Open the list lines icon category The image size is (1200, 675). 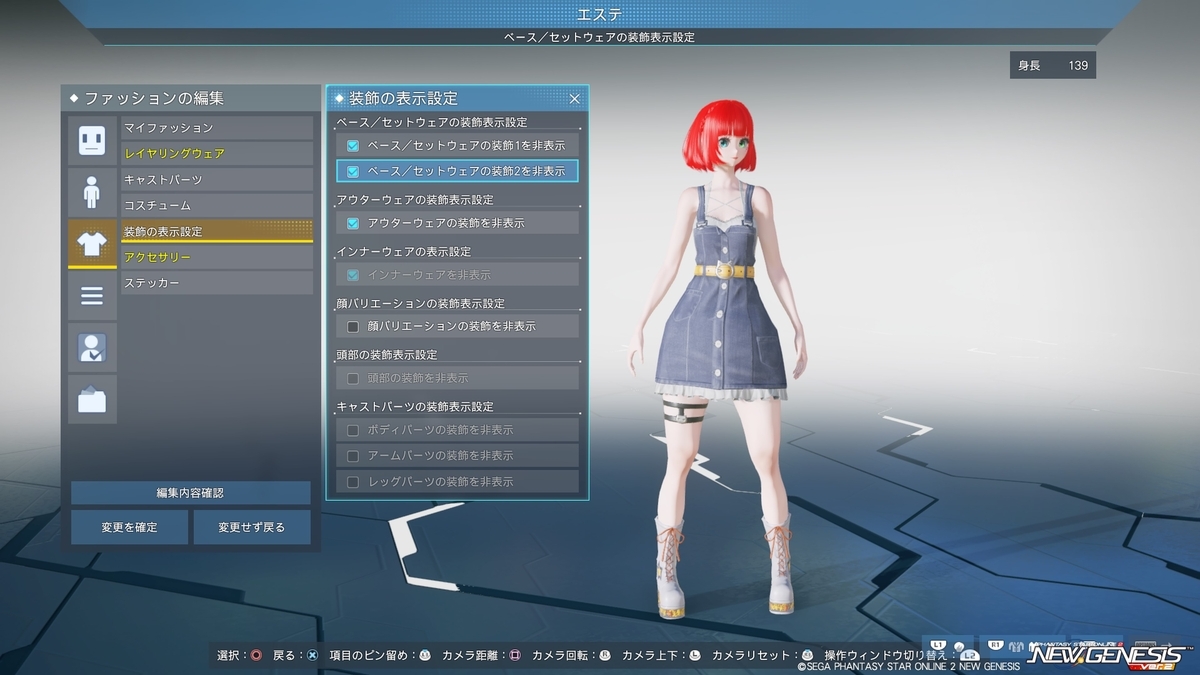[92, 296]
